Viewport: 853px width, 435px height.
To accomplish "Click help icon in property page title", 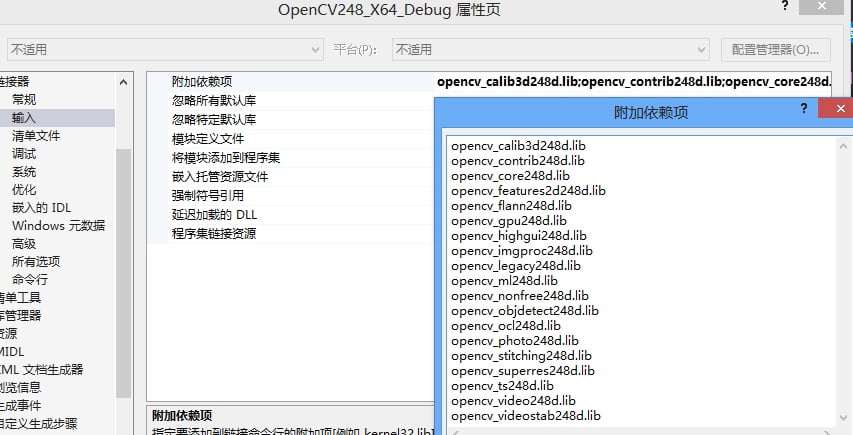I will coord(784,6).
